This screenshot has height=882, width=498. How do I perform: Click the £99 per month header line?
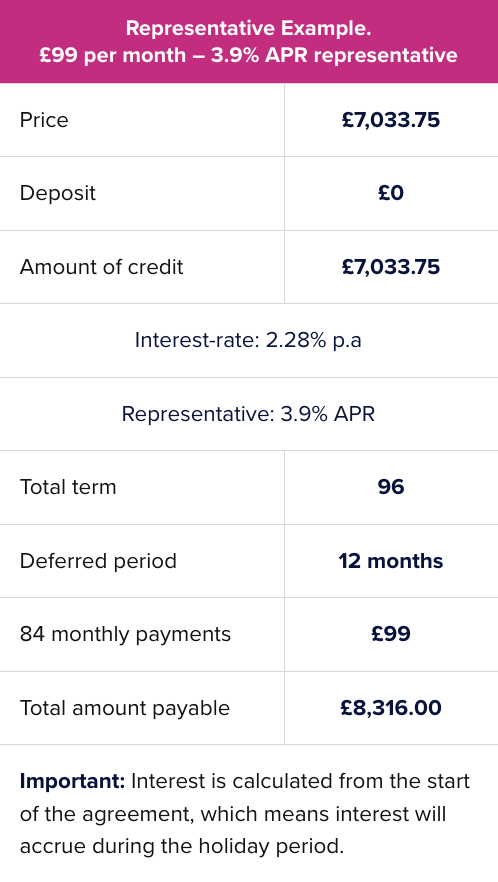(248, 56)
